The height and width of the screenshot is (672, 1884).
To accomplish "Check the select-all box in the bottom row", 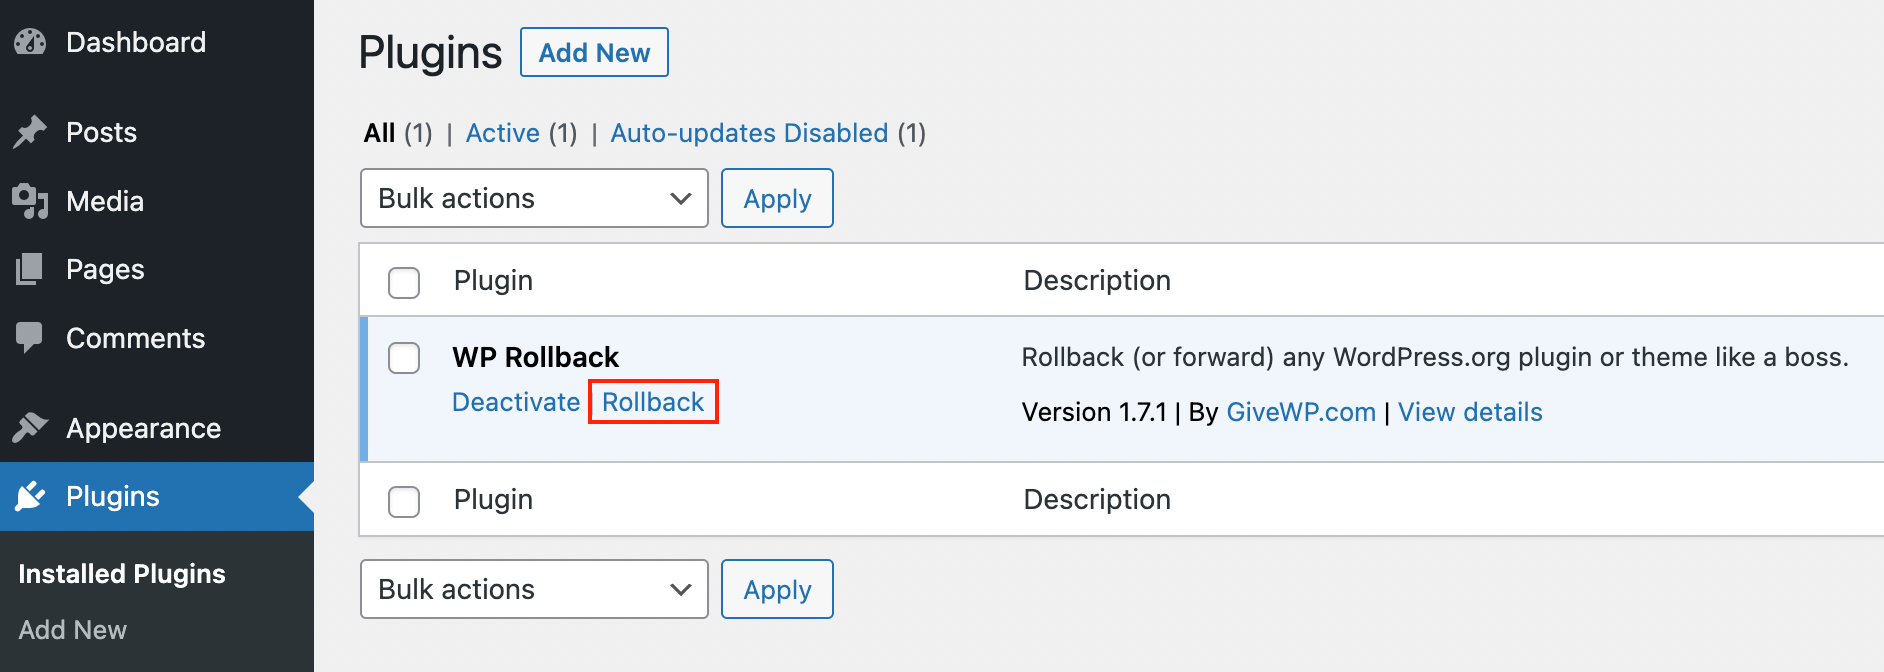I will [x=404, y=502].
